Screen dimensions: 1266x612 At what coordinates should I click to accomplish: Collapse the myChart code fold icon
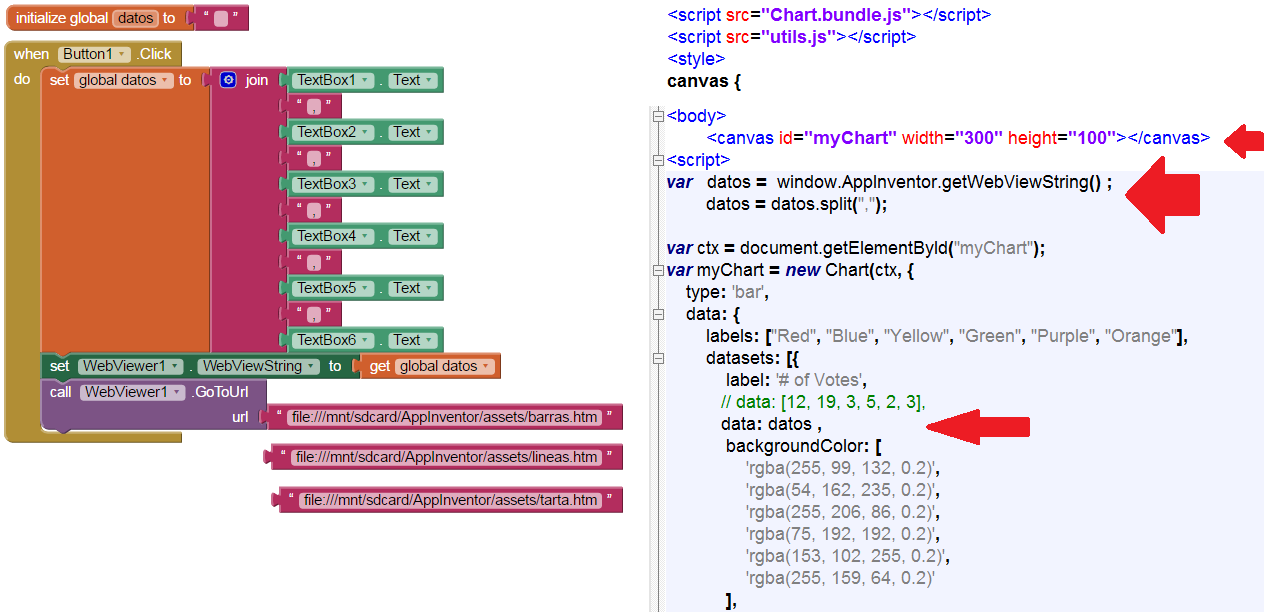(657, 269)
